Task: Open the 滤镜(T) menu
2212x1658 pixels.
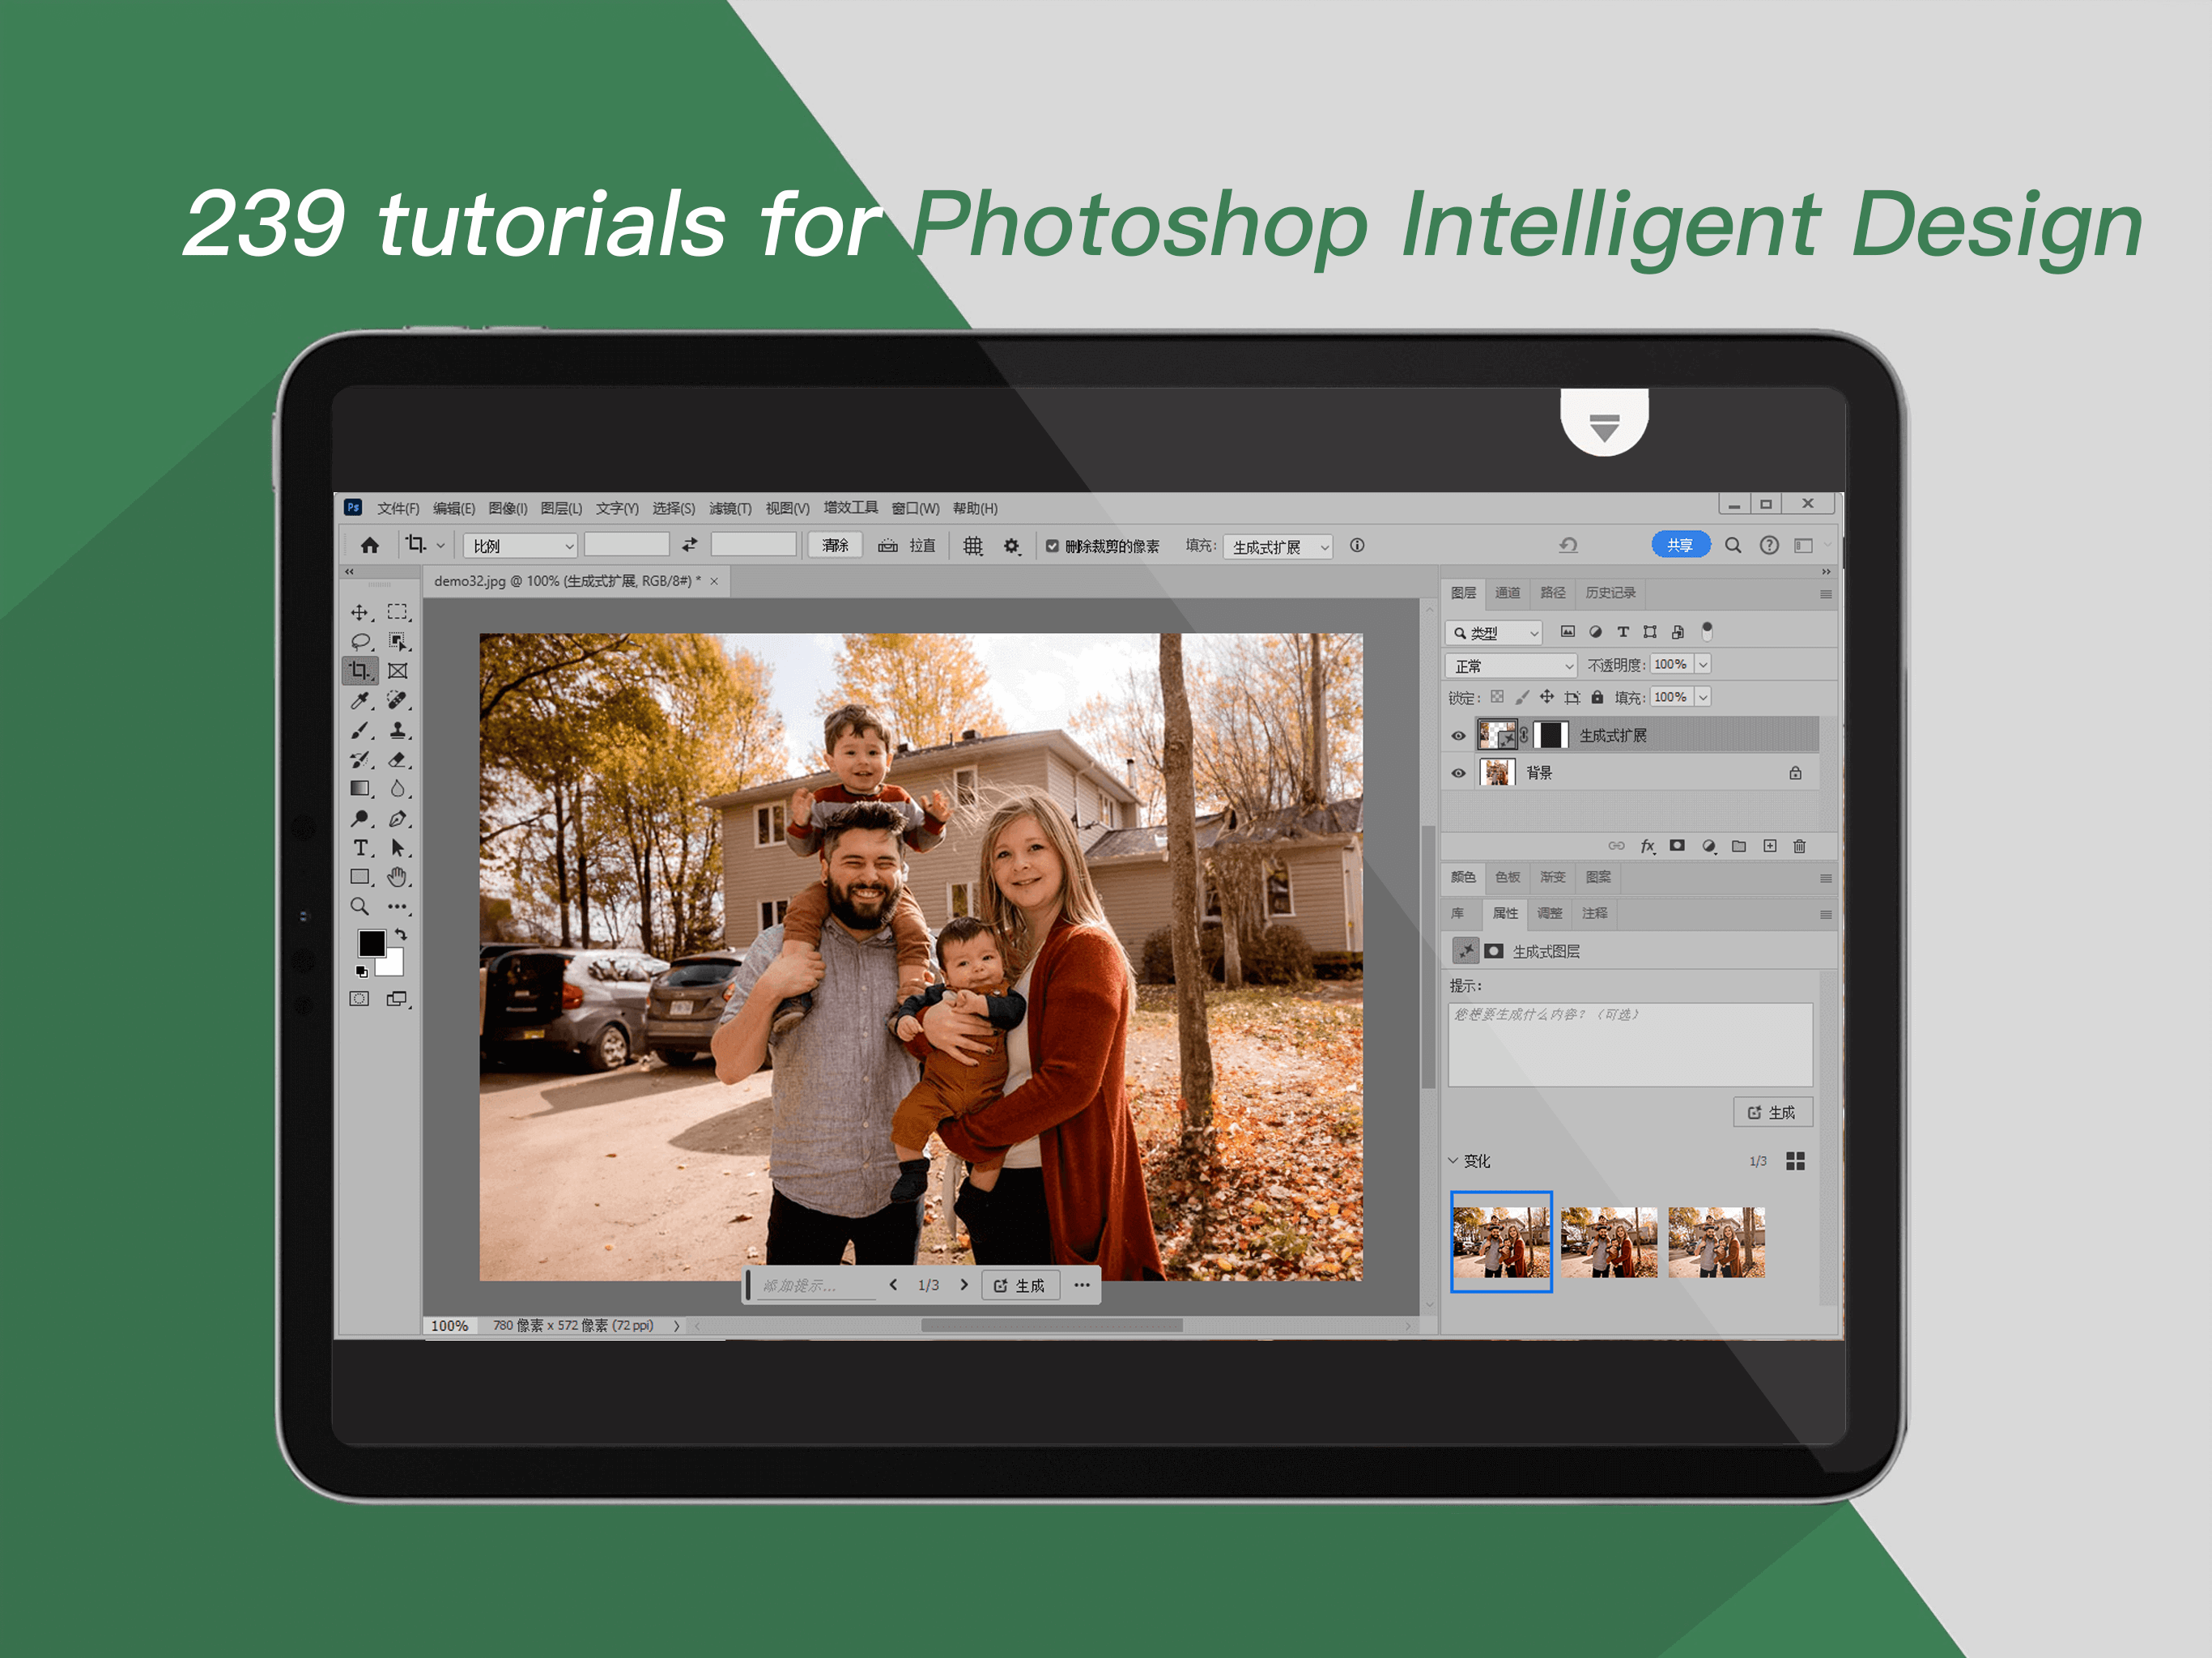Action: 730,508
